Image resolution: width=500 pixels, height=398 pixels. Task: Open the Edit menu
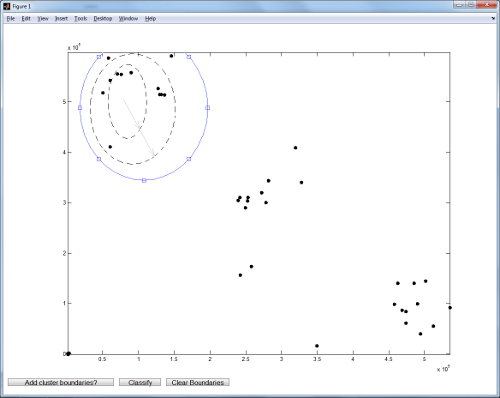[x=26, y=19]
